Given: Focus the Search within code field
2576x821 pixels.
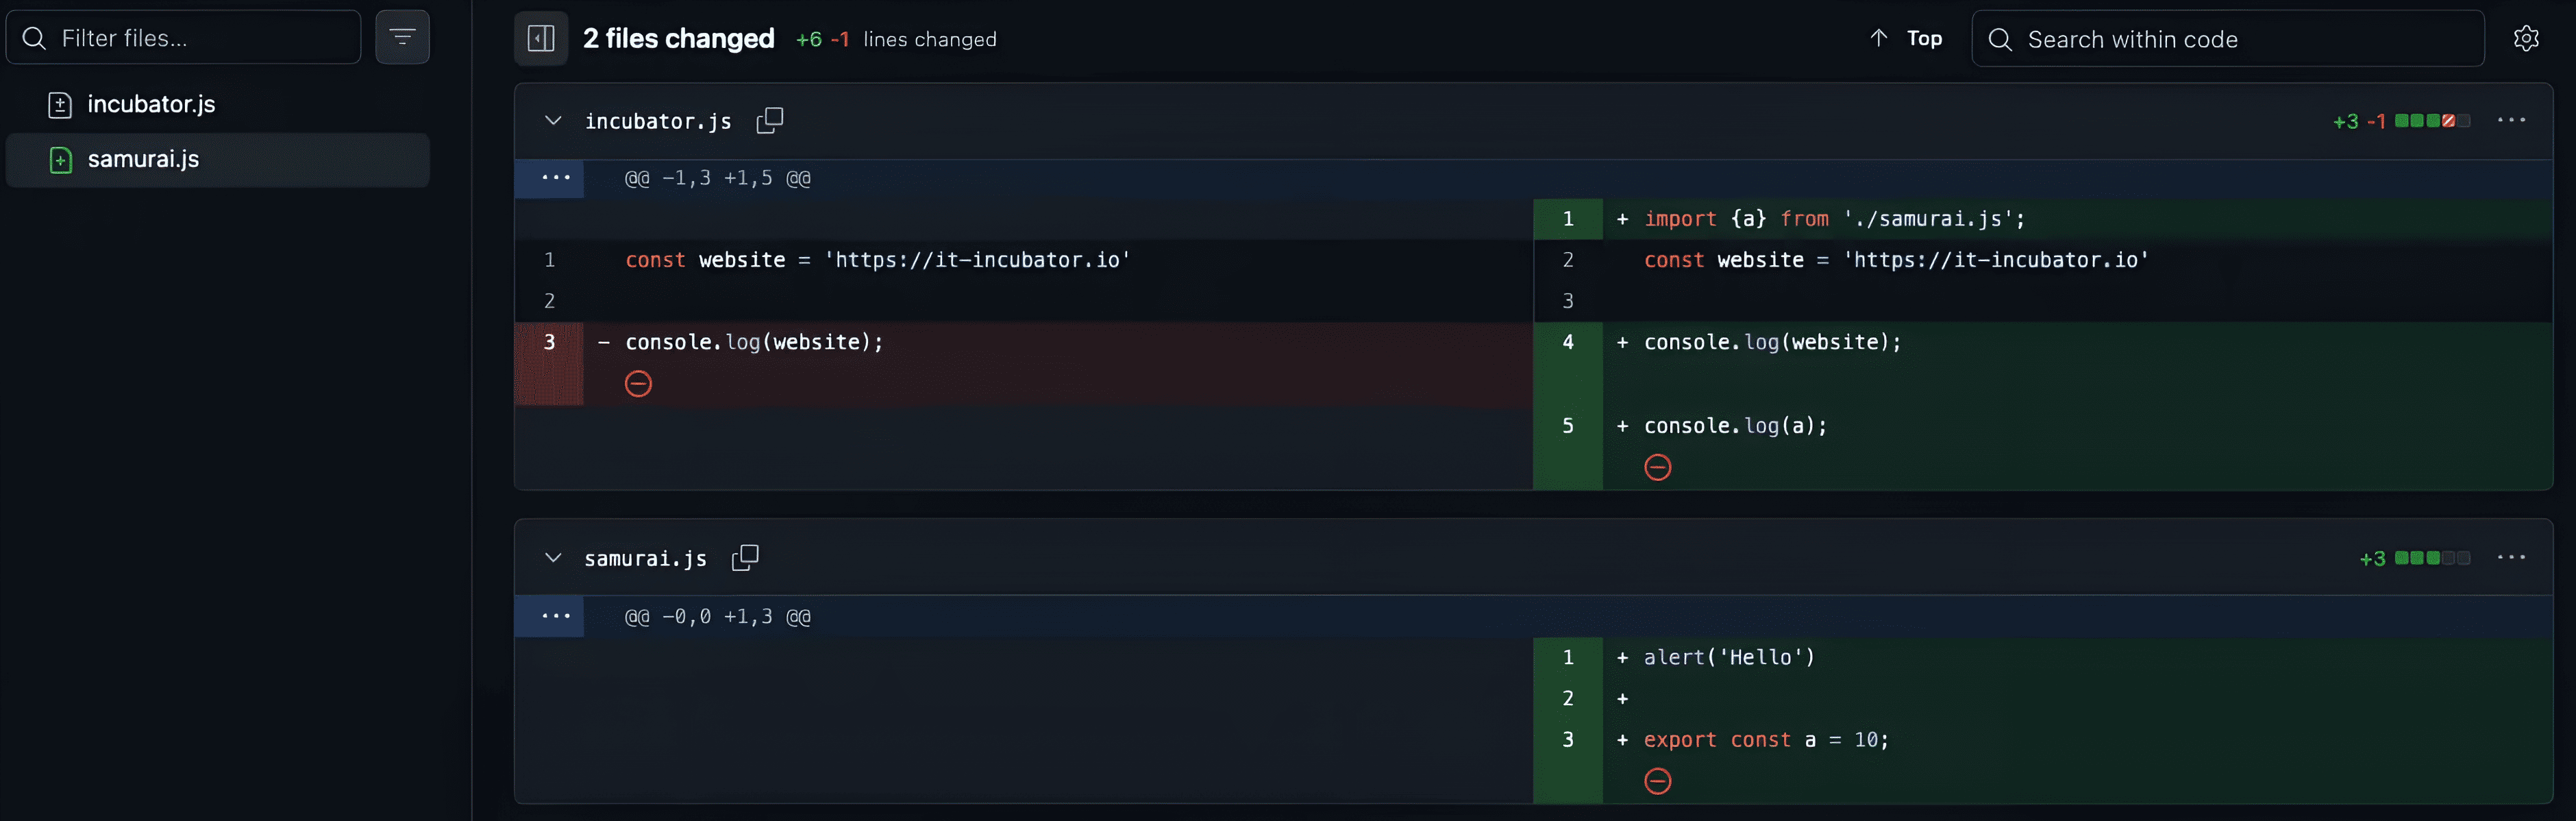Looking at the screenshot, I should 2240,39.
